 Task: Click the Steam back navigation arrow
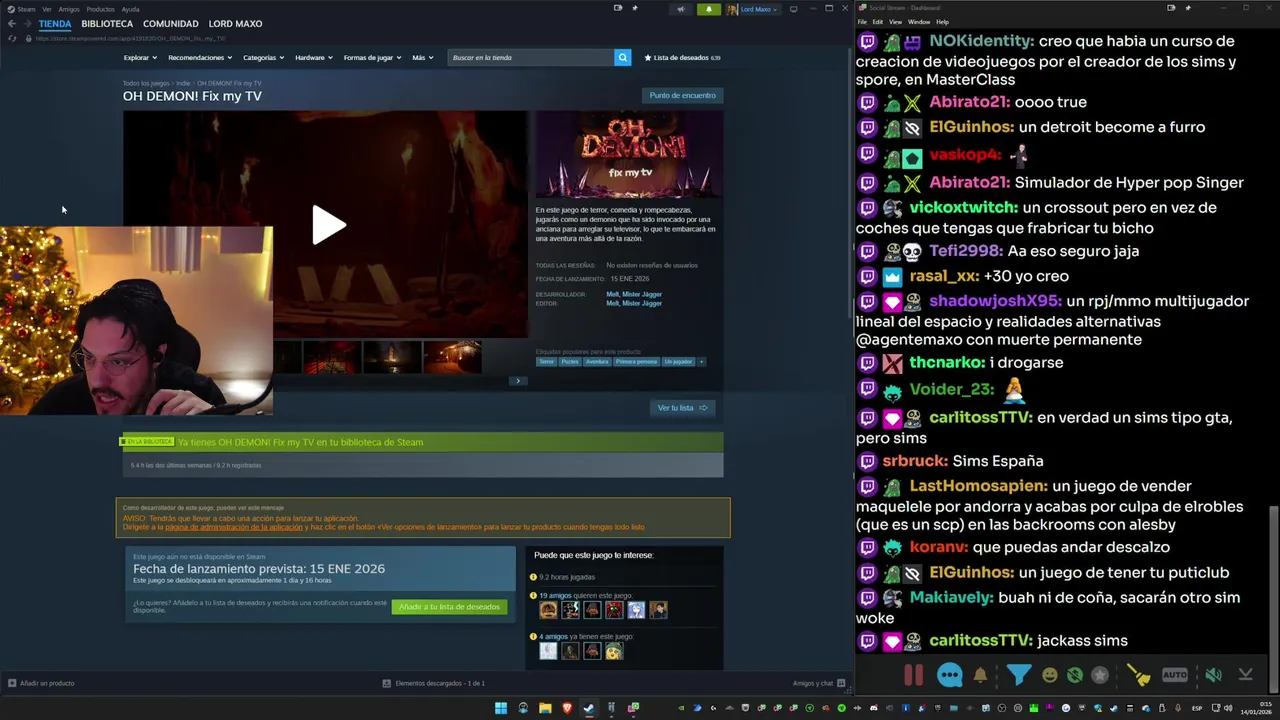tap(12, 23)
